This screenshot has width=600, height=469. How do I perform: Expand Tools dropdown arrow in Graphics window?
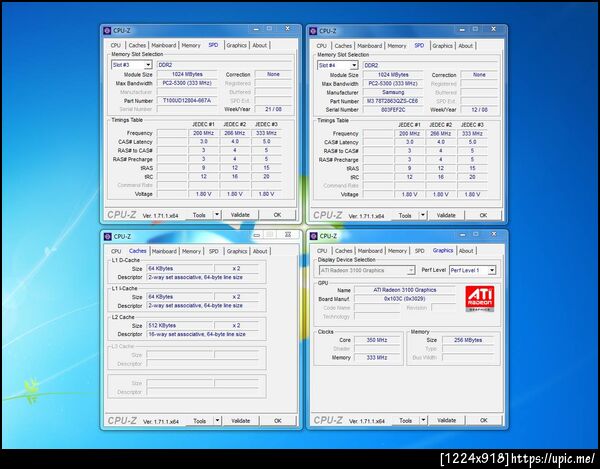(x=423, y=420)
